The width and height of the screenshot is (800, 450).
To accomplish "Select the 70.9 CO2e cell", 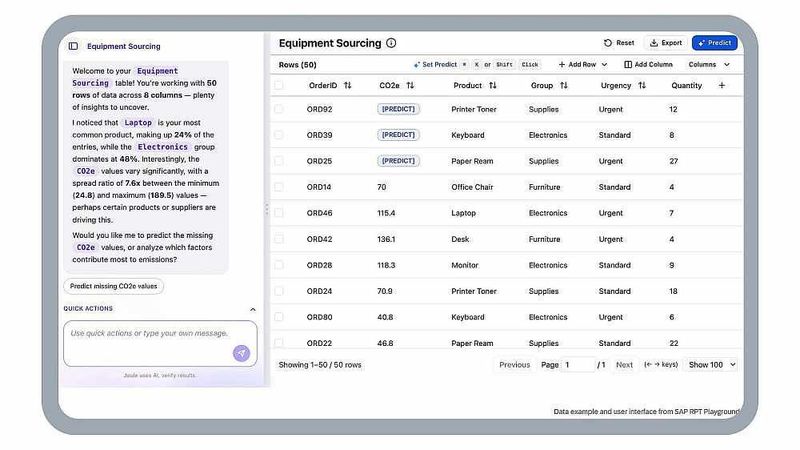I will pyautogui.click(x=385, y=291).
